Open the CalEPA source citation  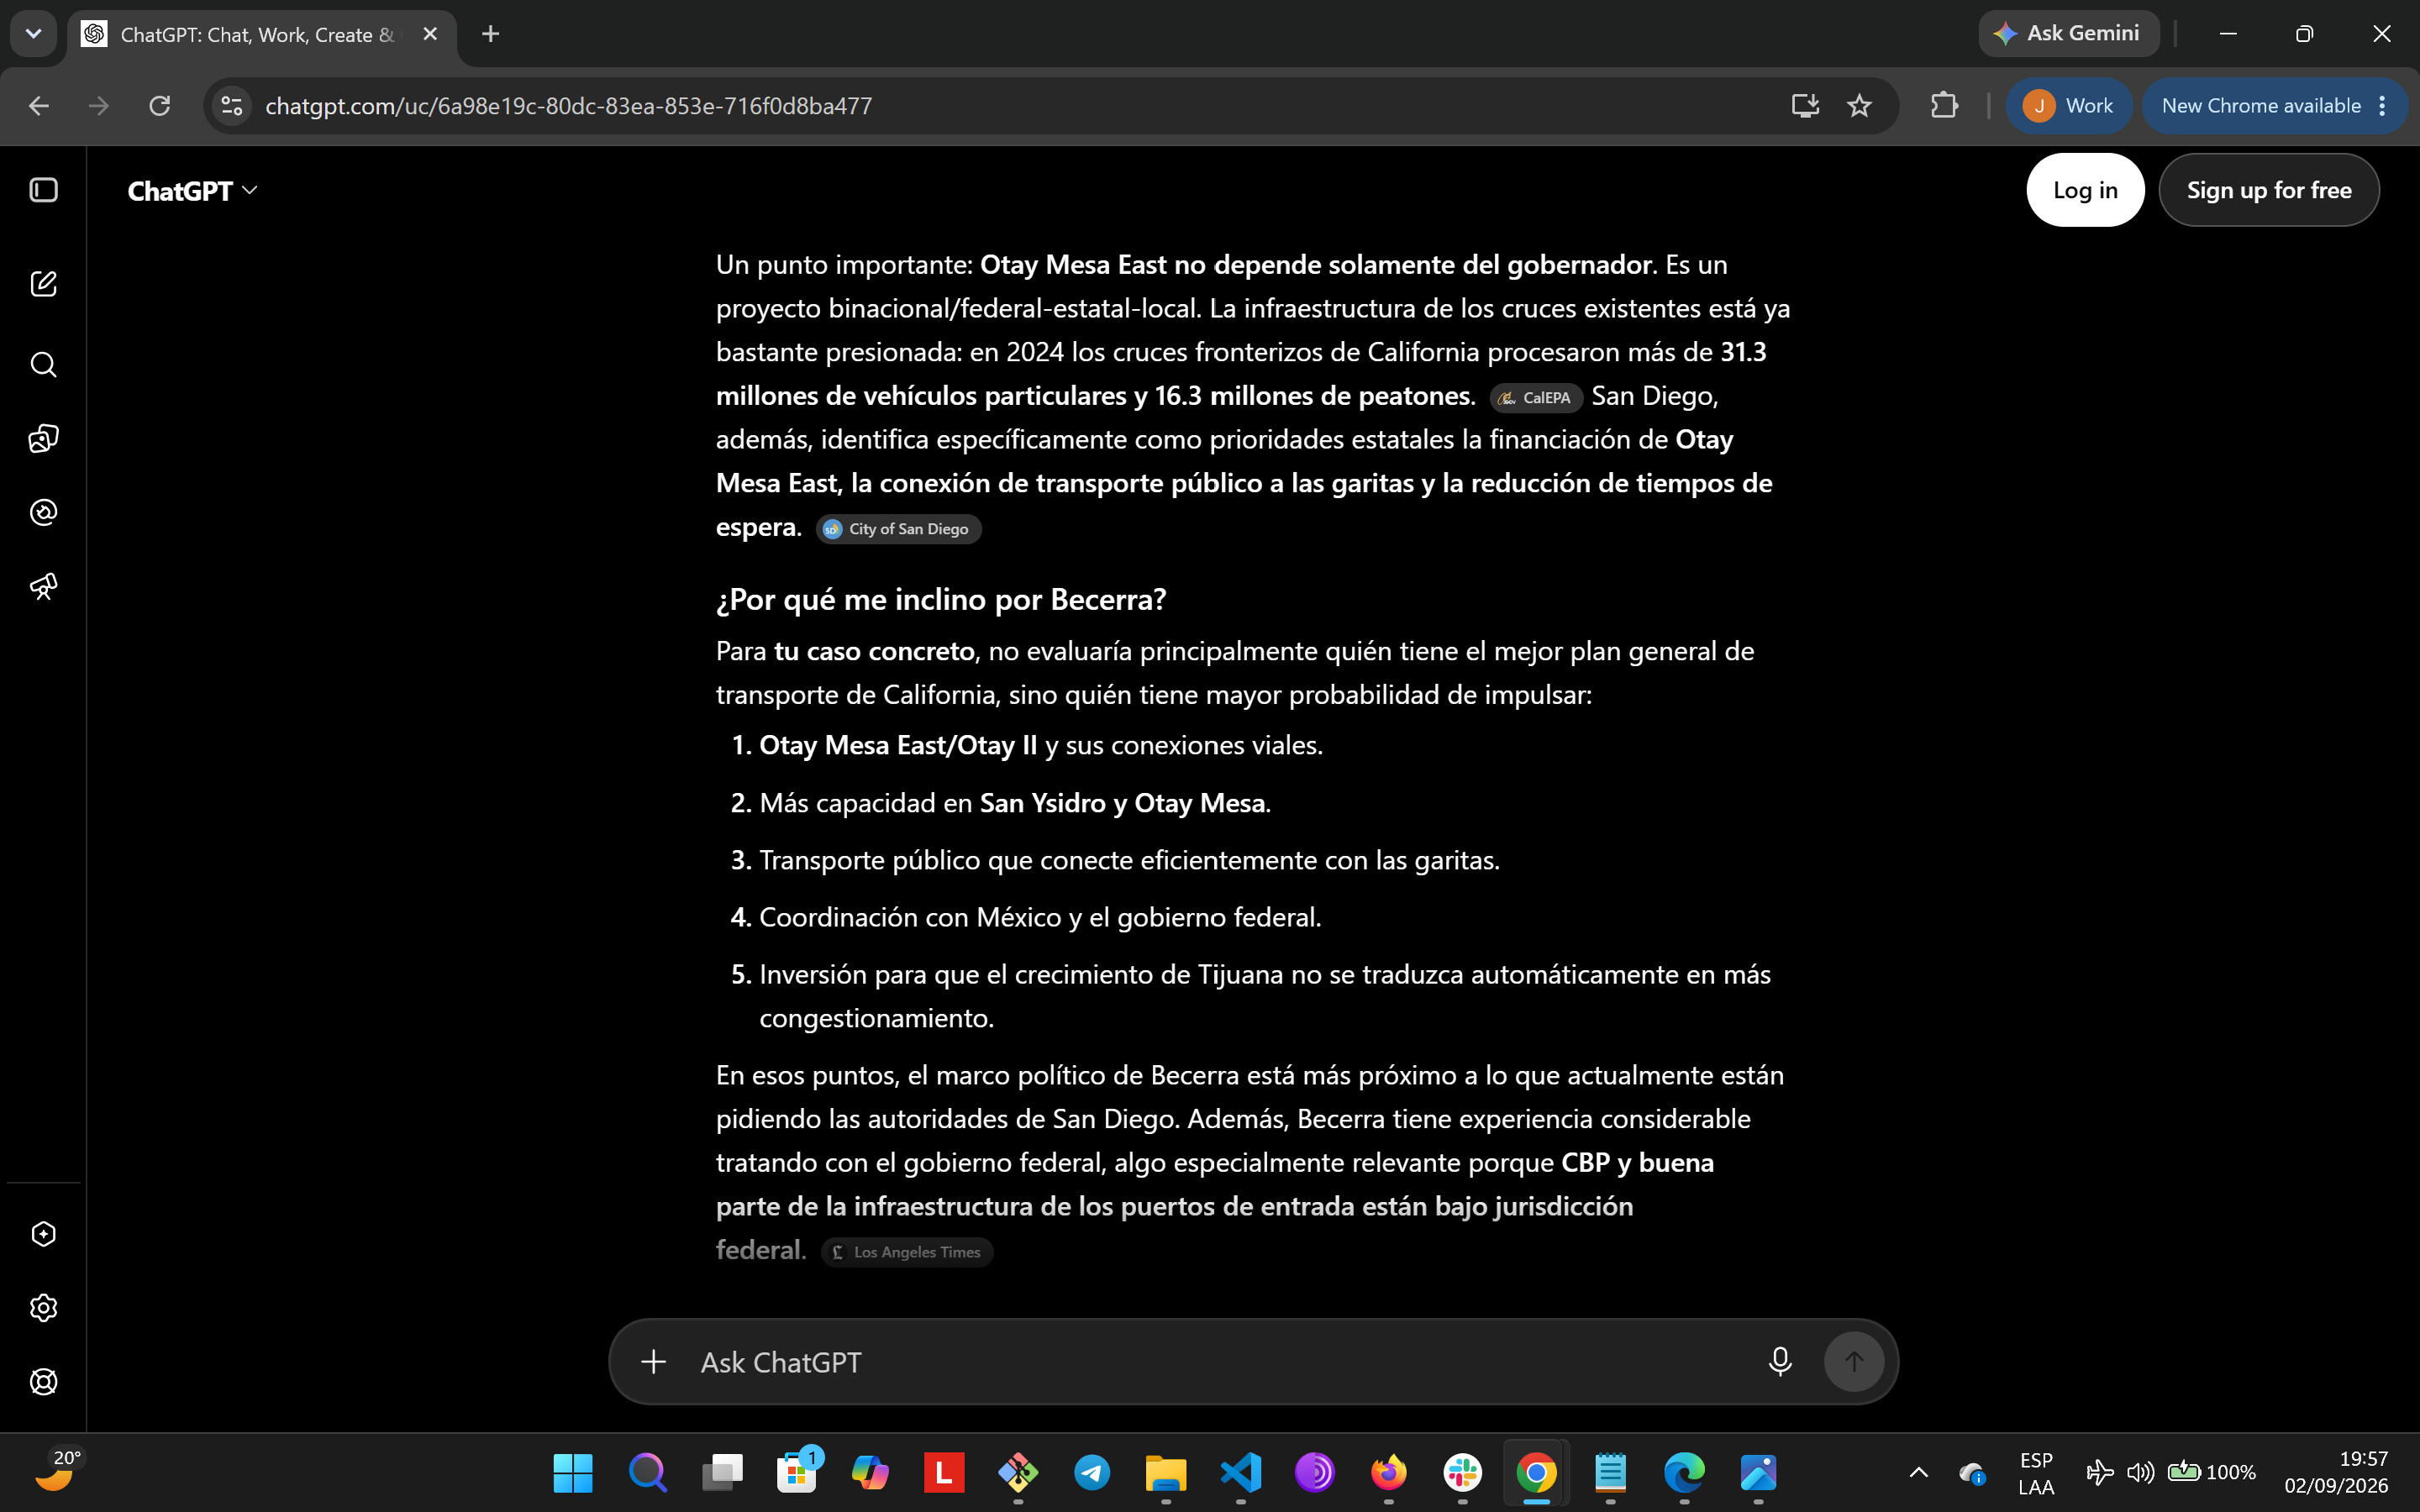(1536, 398)
